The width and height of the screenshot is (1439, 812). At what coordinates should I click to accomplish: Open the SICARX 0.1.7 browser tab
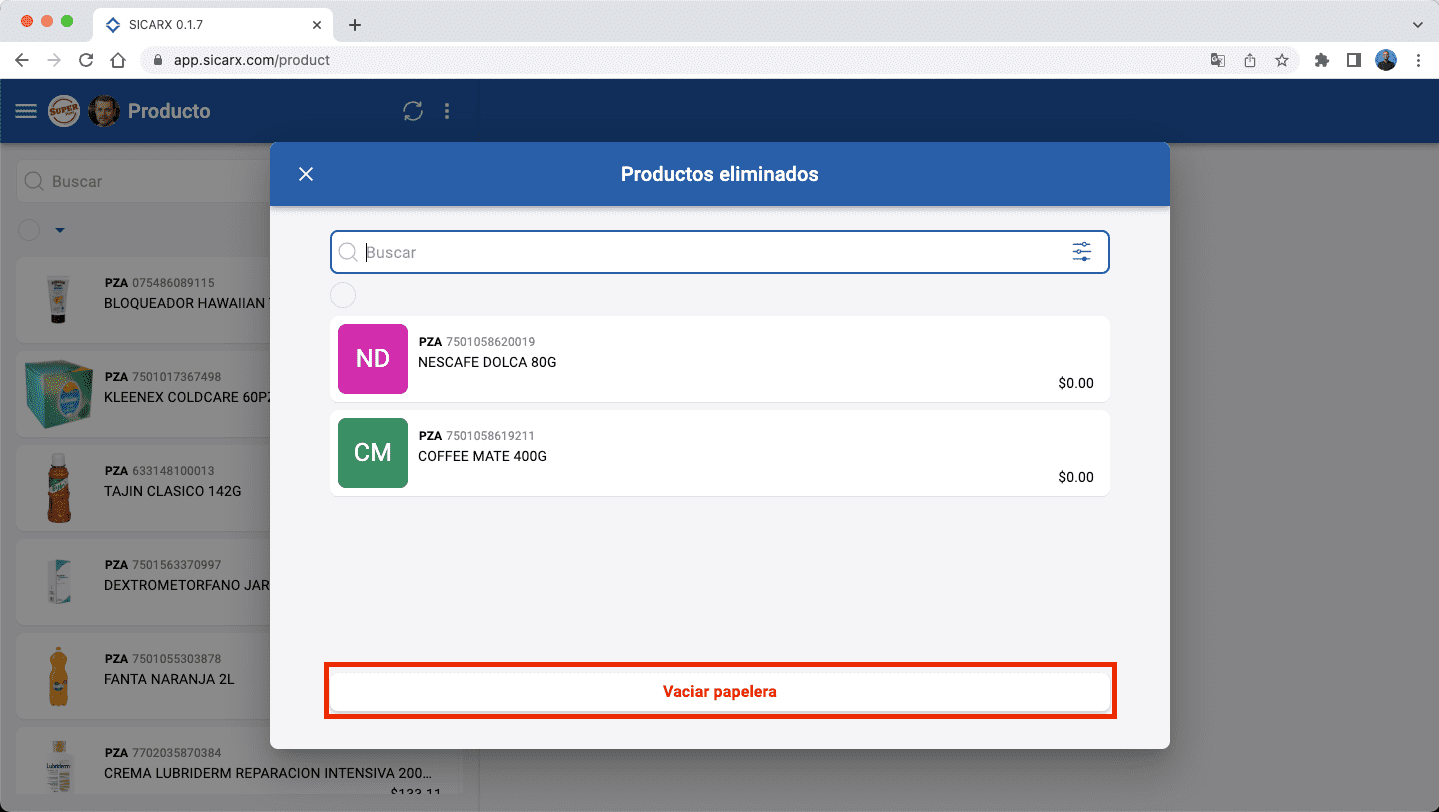pyautogui.click(x=210, y=25)
